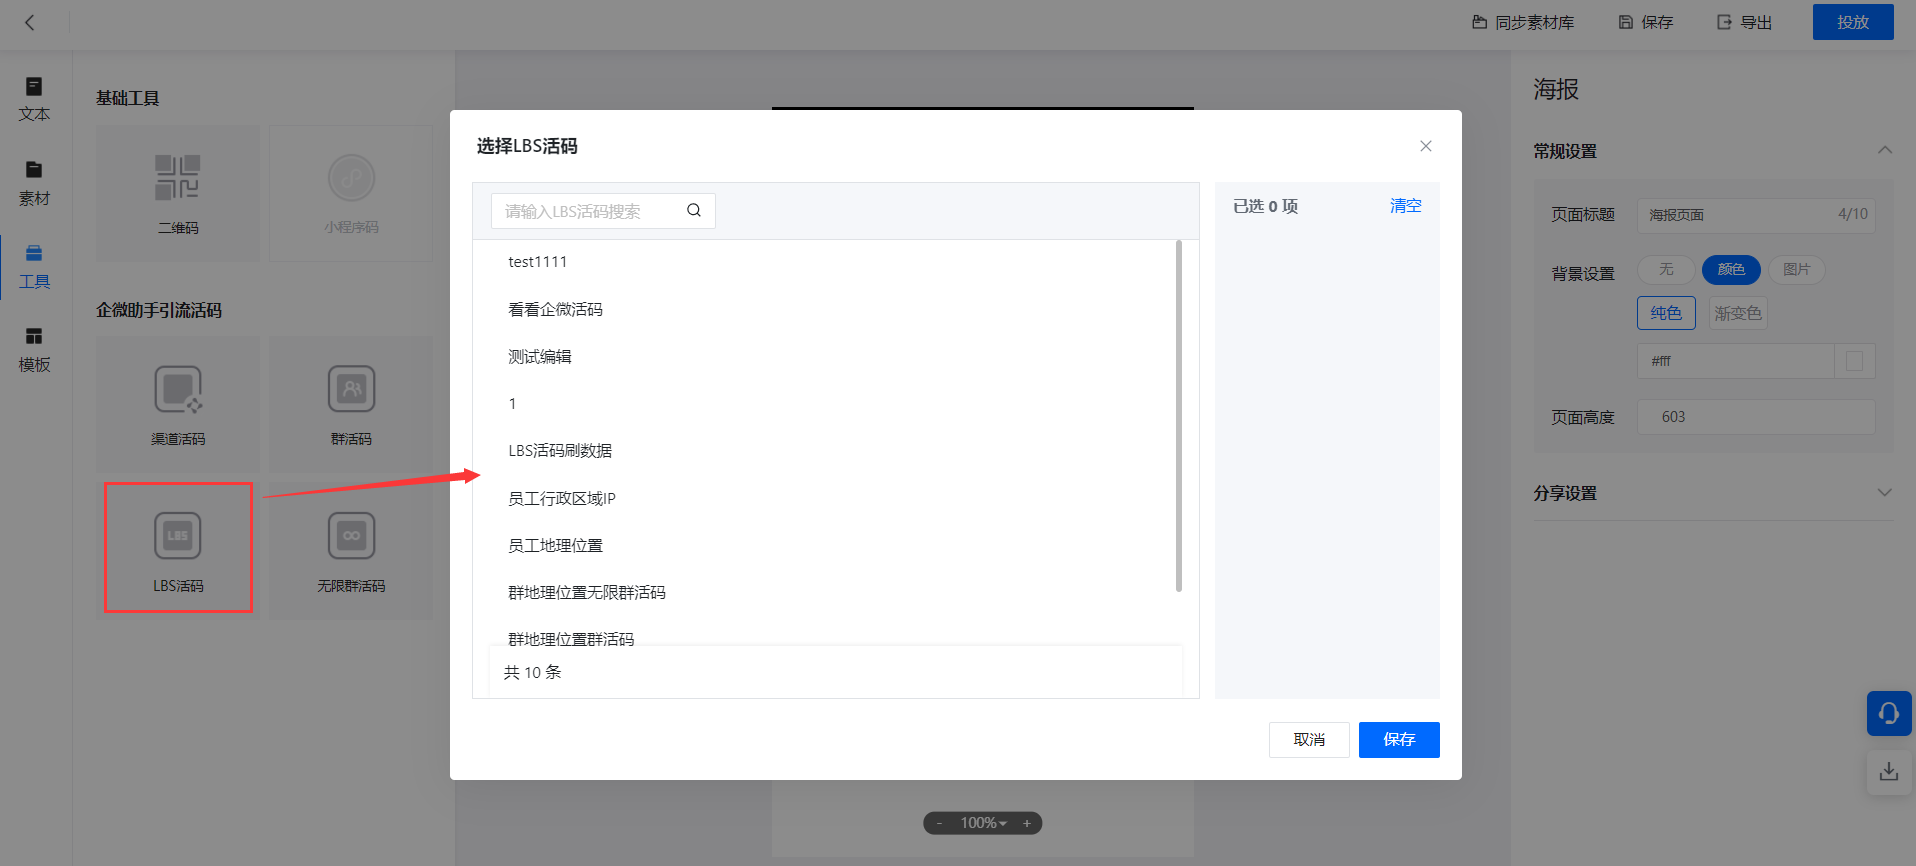Collapse the 常规设置 section
The image size is (1916, 866).
[1884, 150]
